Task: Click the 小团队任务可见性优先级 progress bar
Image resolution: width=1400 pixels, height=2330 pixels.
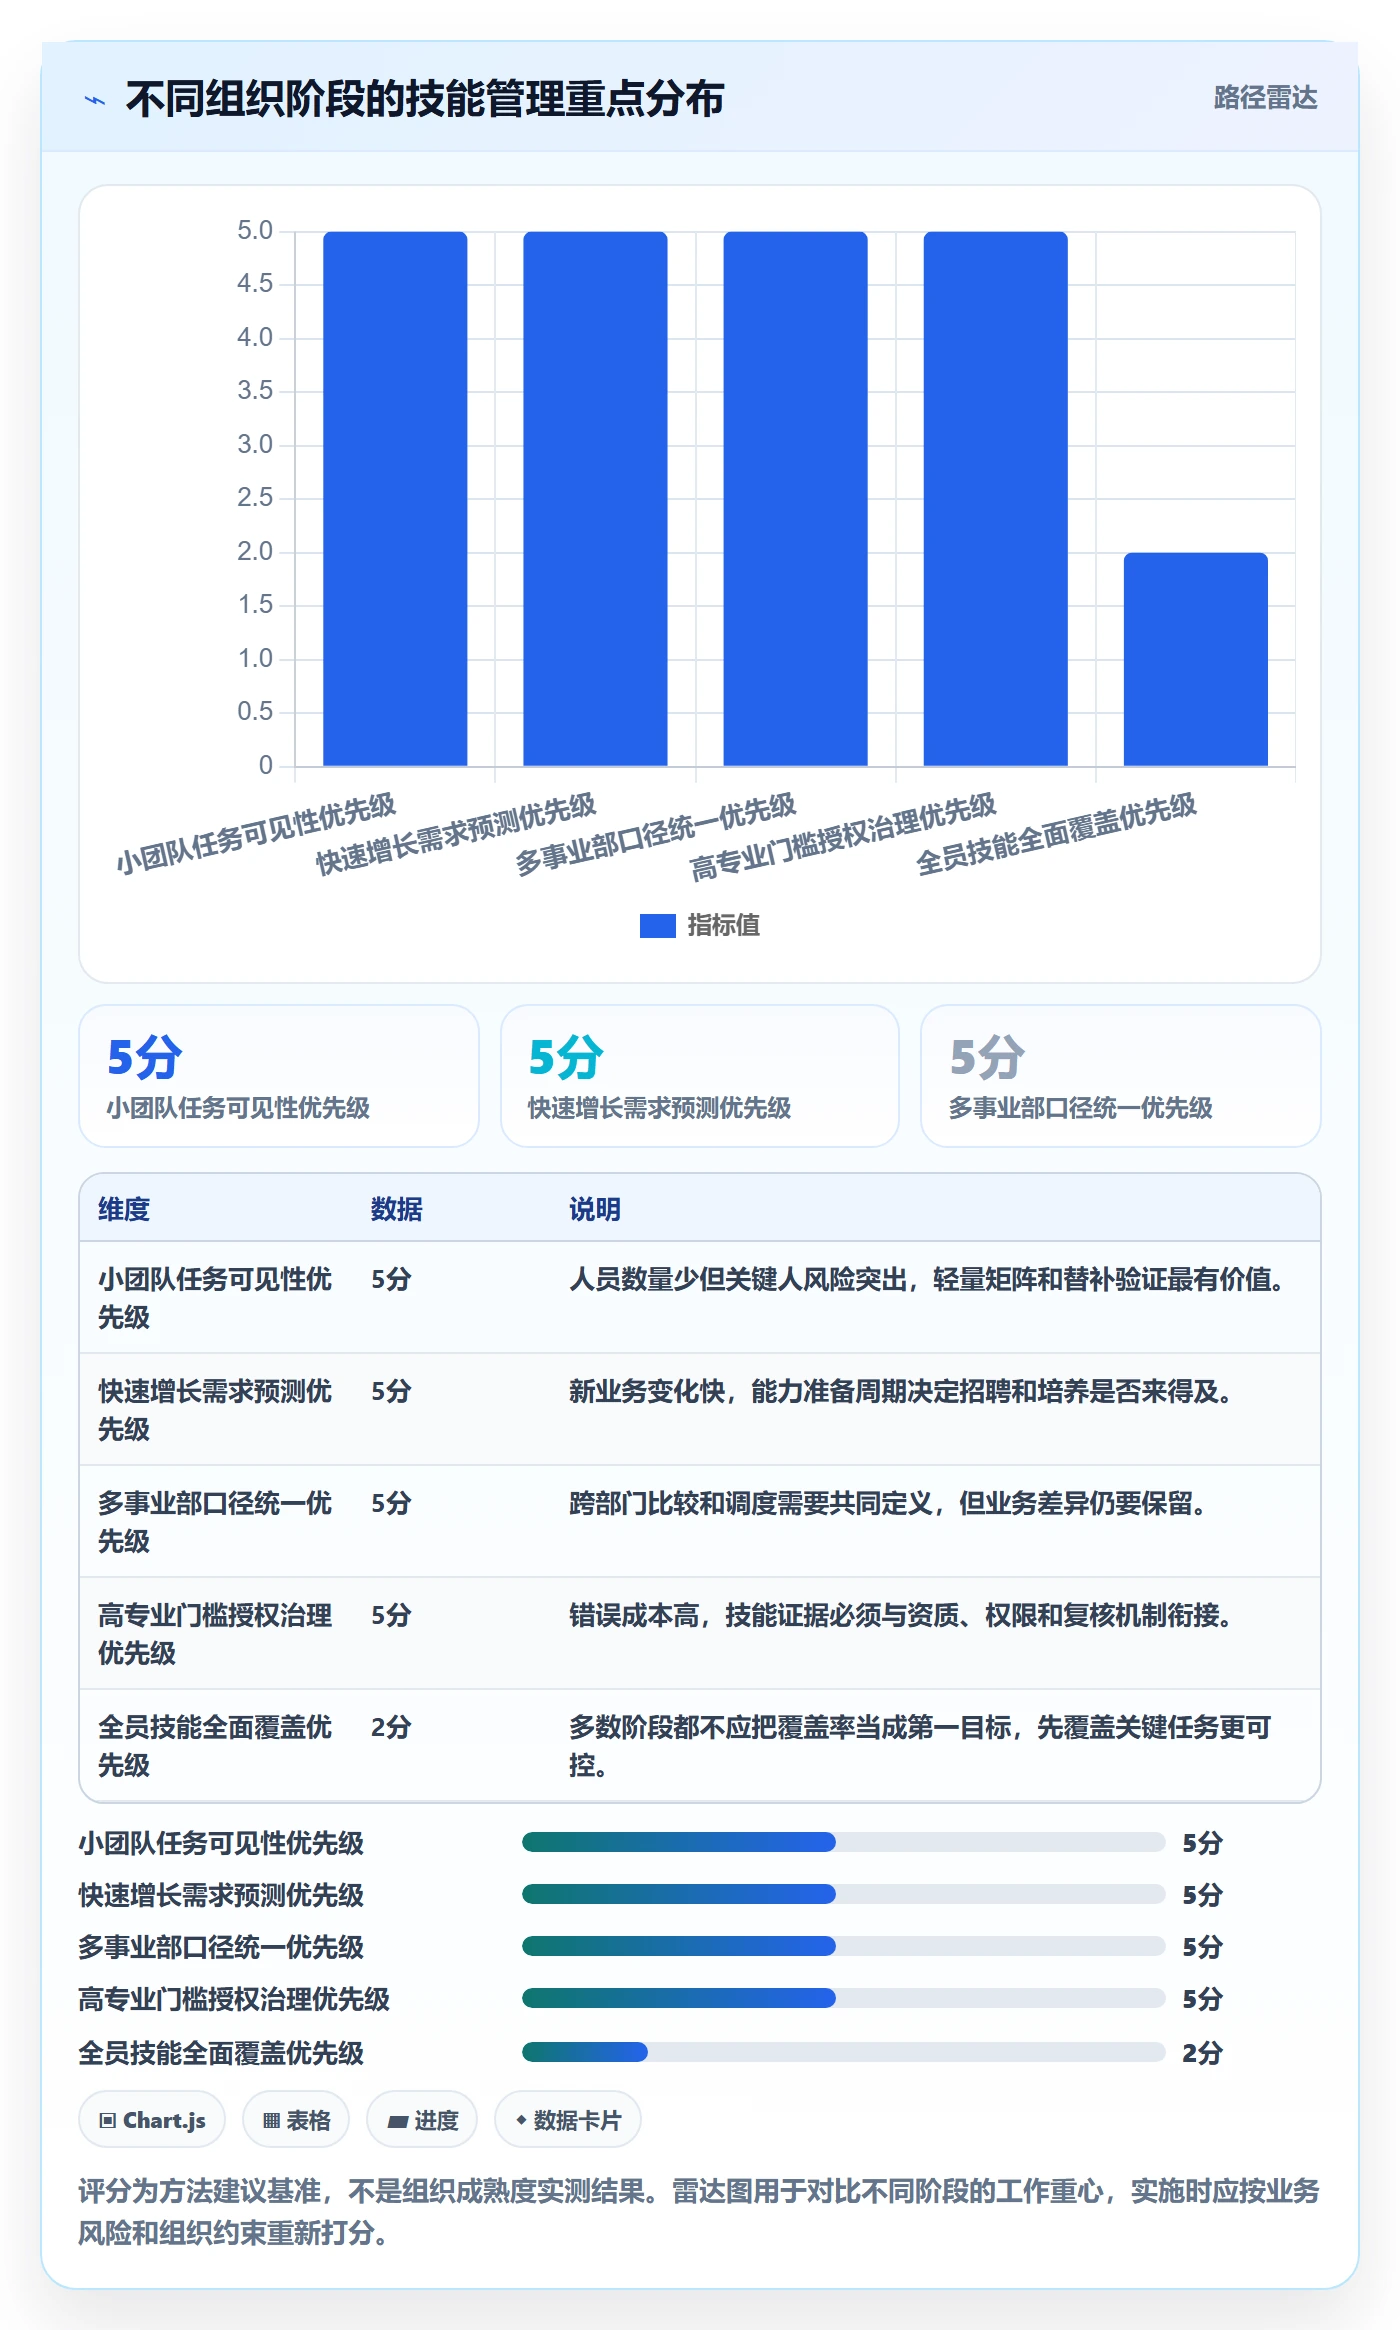Action: point(843,1842)
